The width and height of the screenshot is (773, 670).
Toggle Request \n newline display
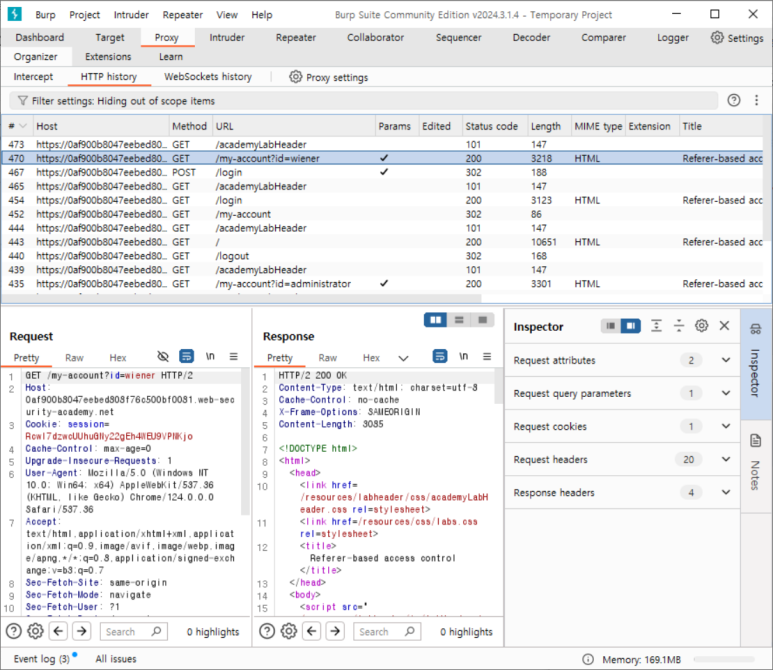coord(210,356)
